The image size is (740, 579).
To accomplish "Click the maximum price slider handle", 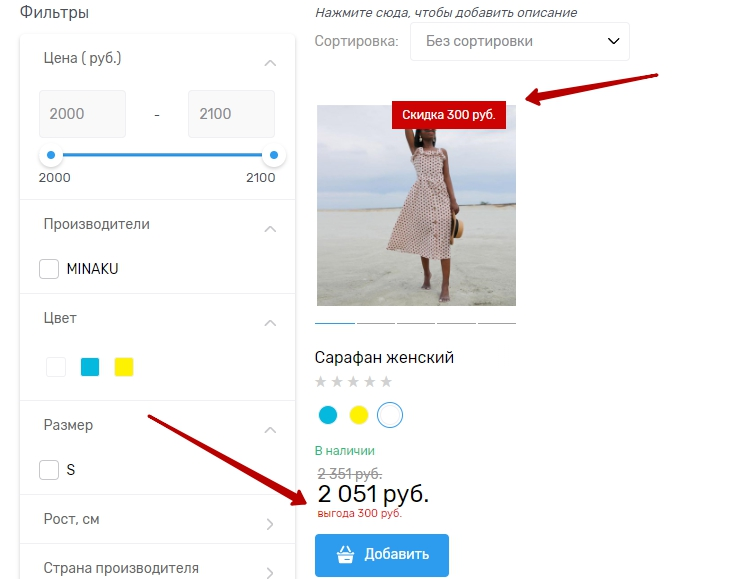I will [x=274, y=156].
